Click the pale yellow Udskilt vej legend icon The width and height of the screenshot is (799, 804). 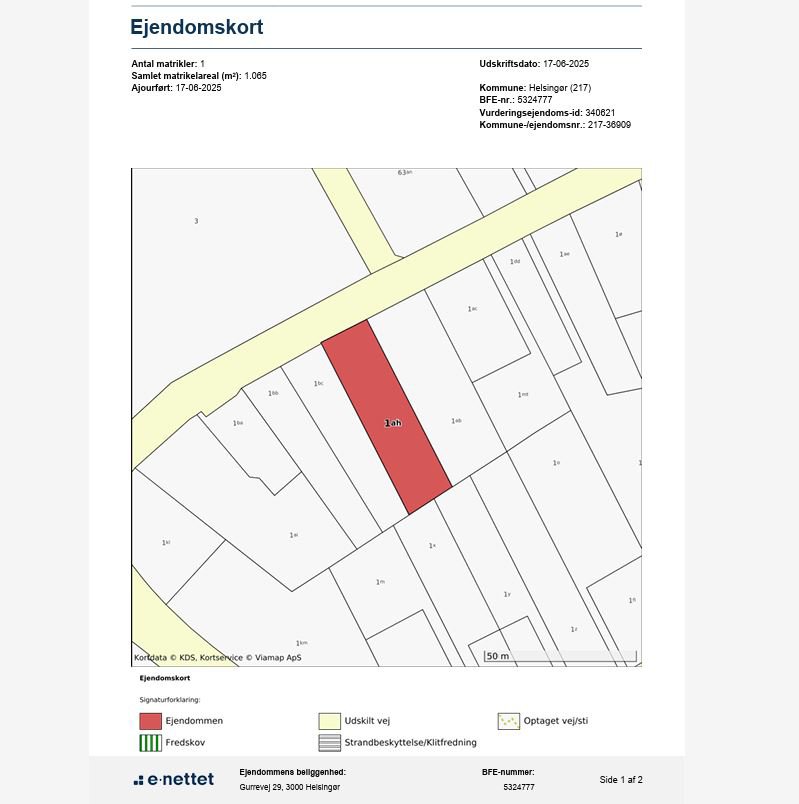[329, 721]
